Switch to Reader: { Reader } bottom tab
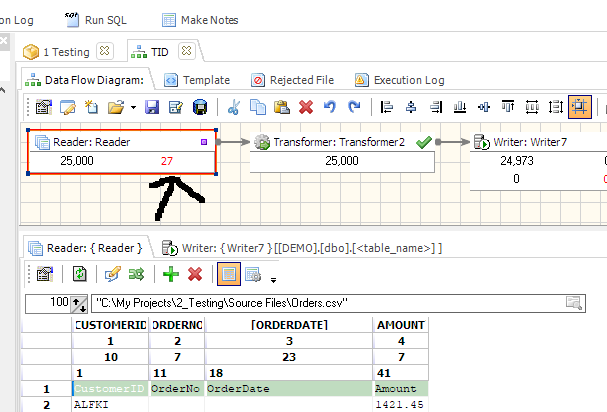This screenshot has width=607, height=412. coord(86,248)
